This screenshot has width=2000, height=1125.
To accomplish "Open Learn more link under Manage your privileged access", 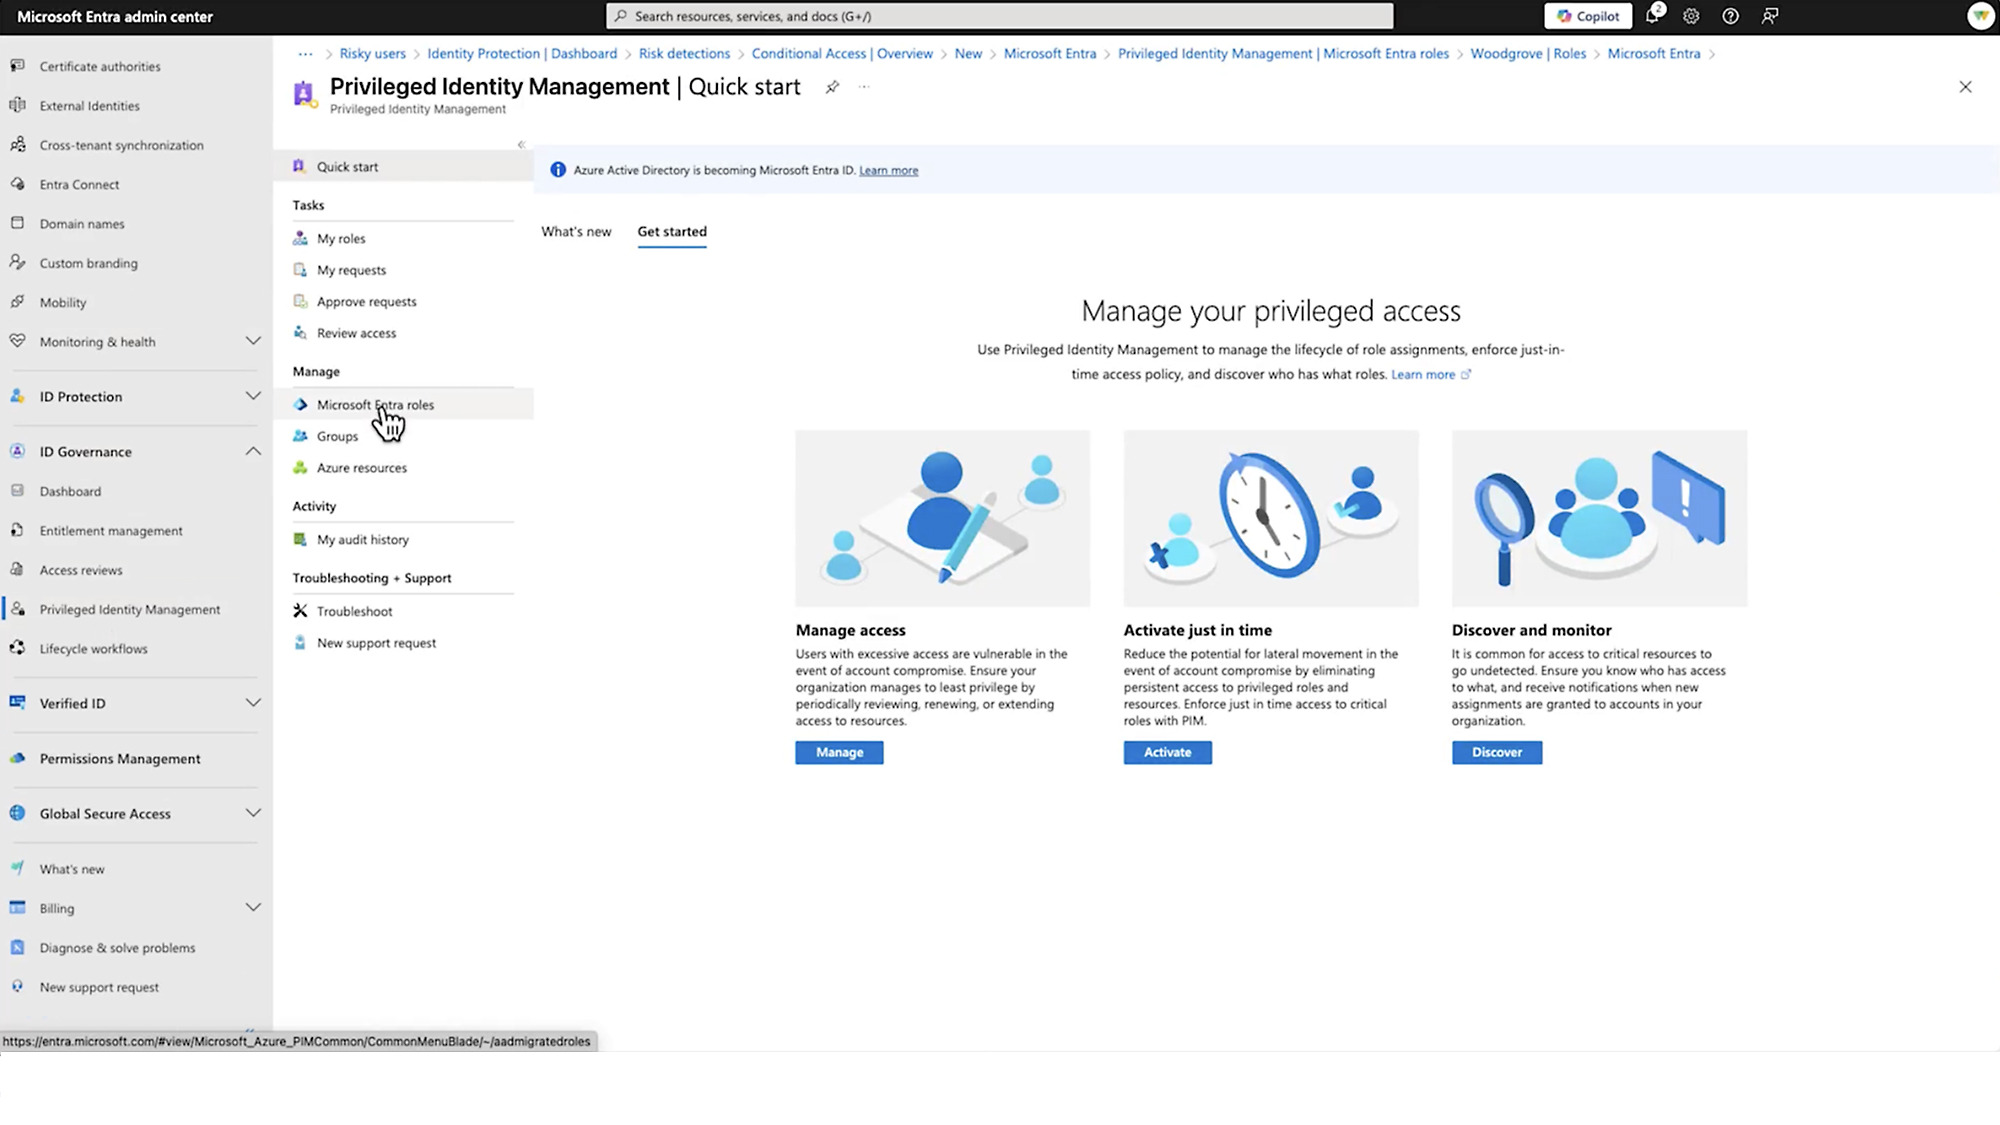I will coord(1431,375).
